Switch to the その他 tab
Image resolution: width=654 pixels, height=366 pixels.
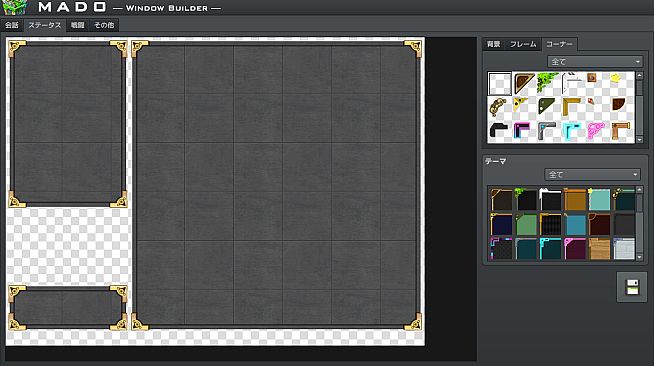[104, 25]
